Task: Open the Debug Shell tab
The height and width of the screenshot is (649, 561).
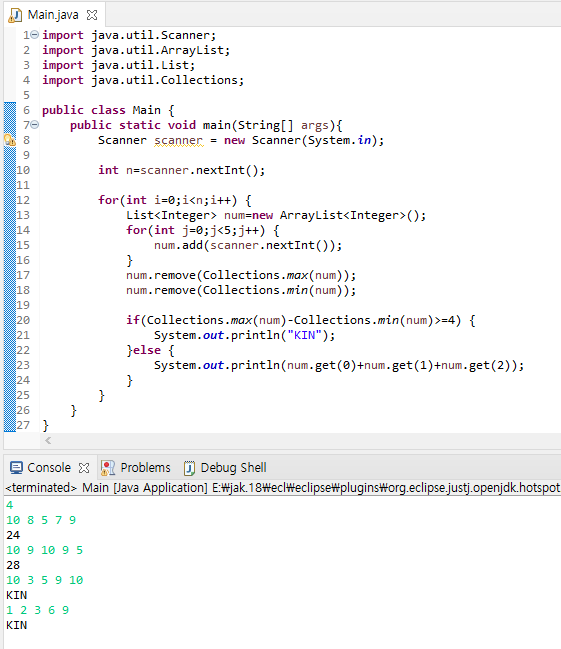Action: 234,468
